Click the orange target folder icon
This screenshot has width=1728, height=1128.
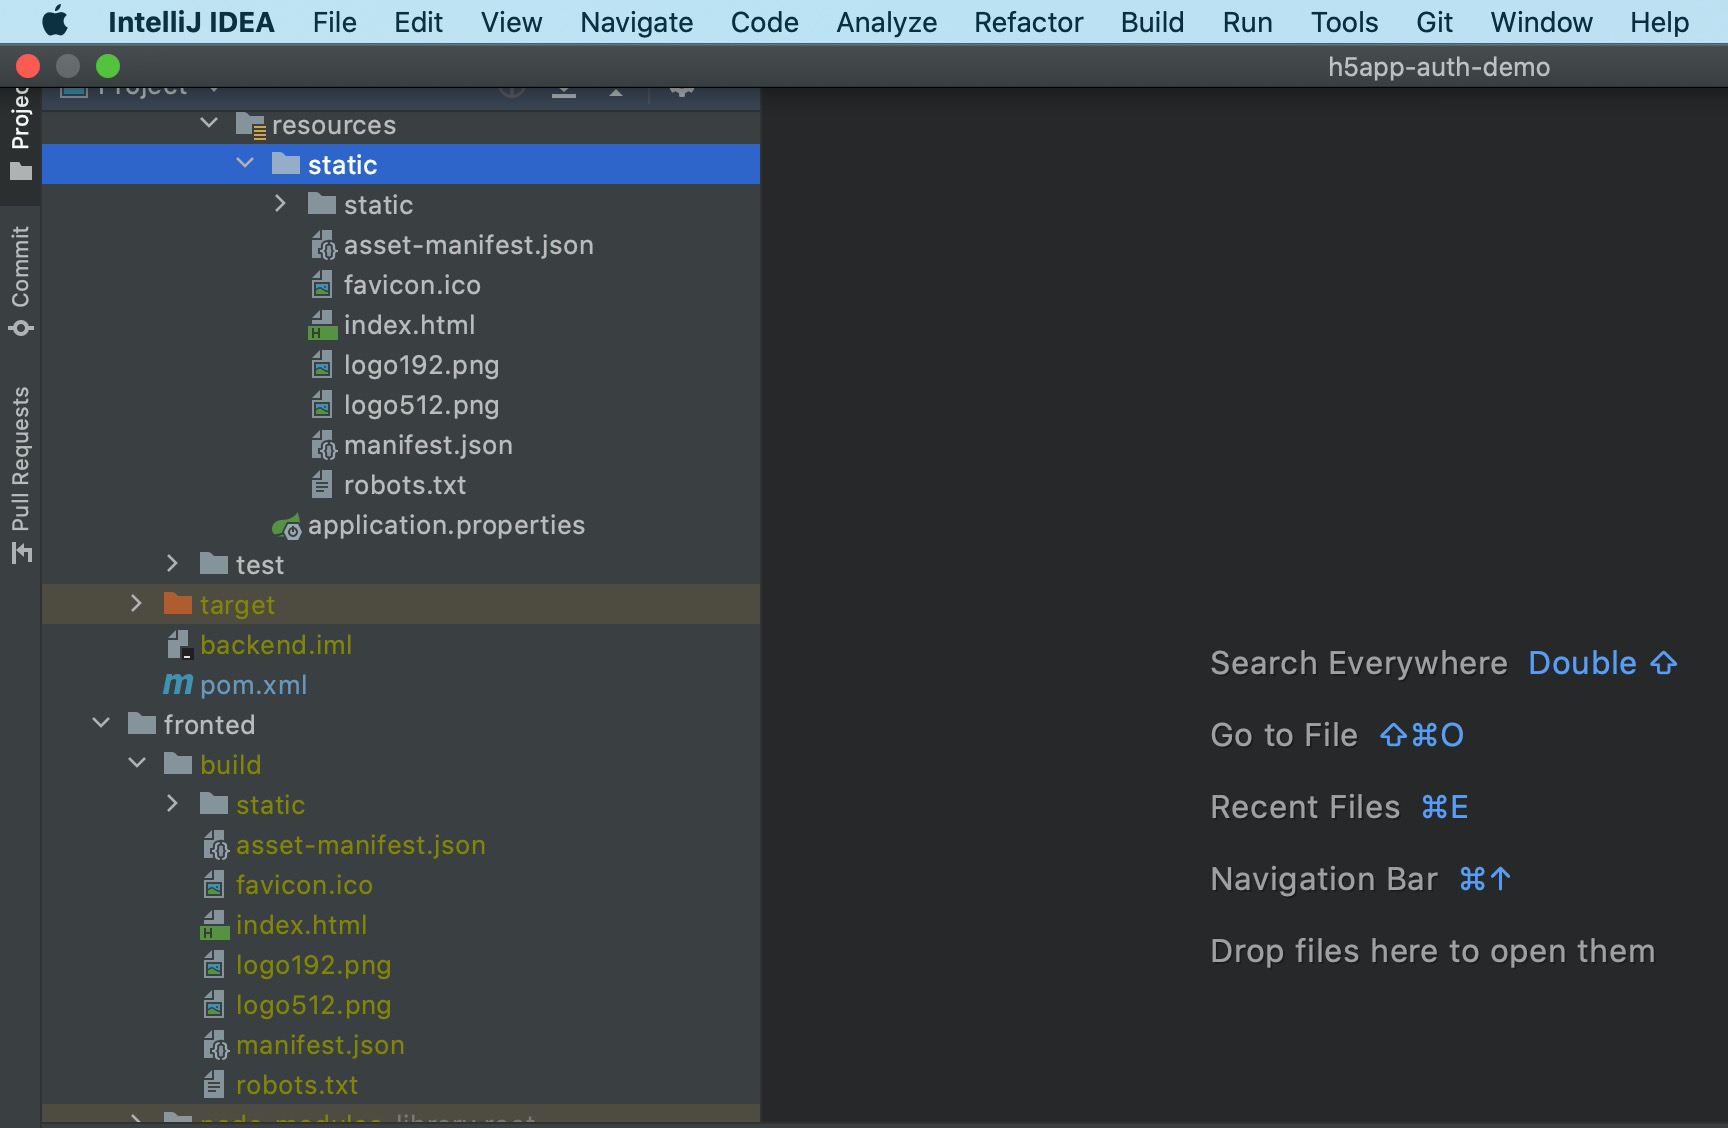coord(178,604)
